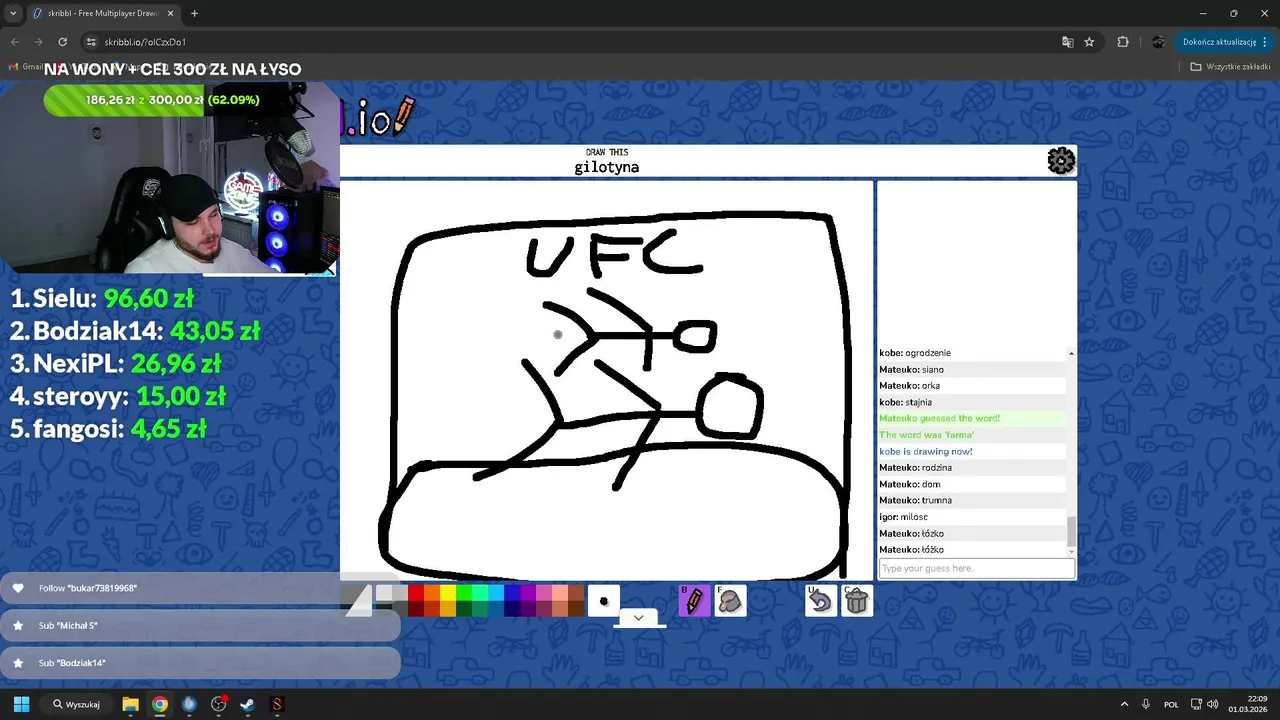
Task: Open 'Wszystkie zakładki' bookmarks folder
Action: [1230, 67]
